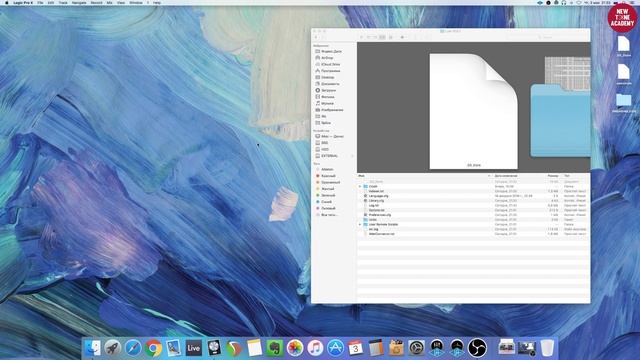640x360 pixels.
Task: Click Finder back navigation arrow
Action: [316, 38]
